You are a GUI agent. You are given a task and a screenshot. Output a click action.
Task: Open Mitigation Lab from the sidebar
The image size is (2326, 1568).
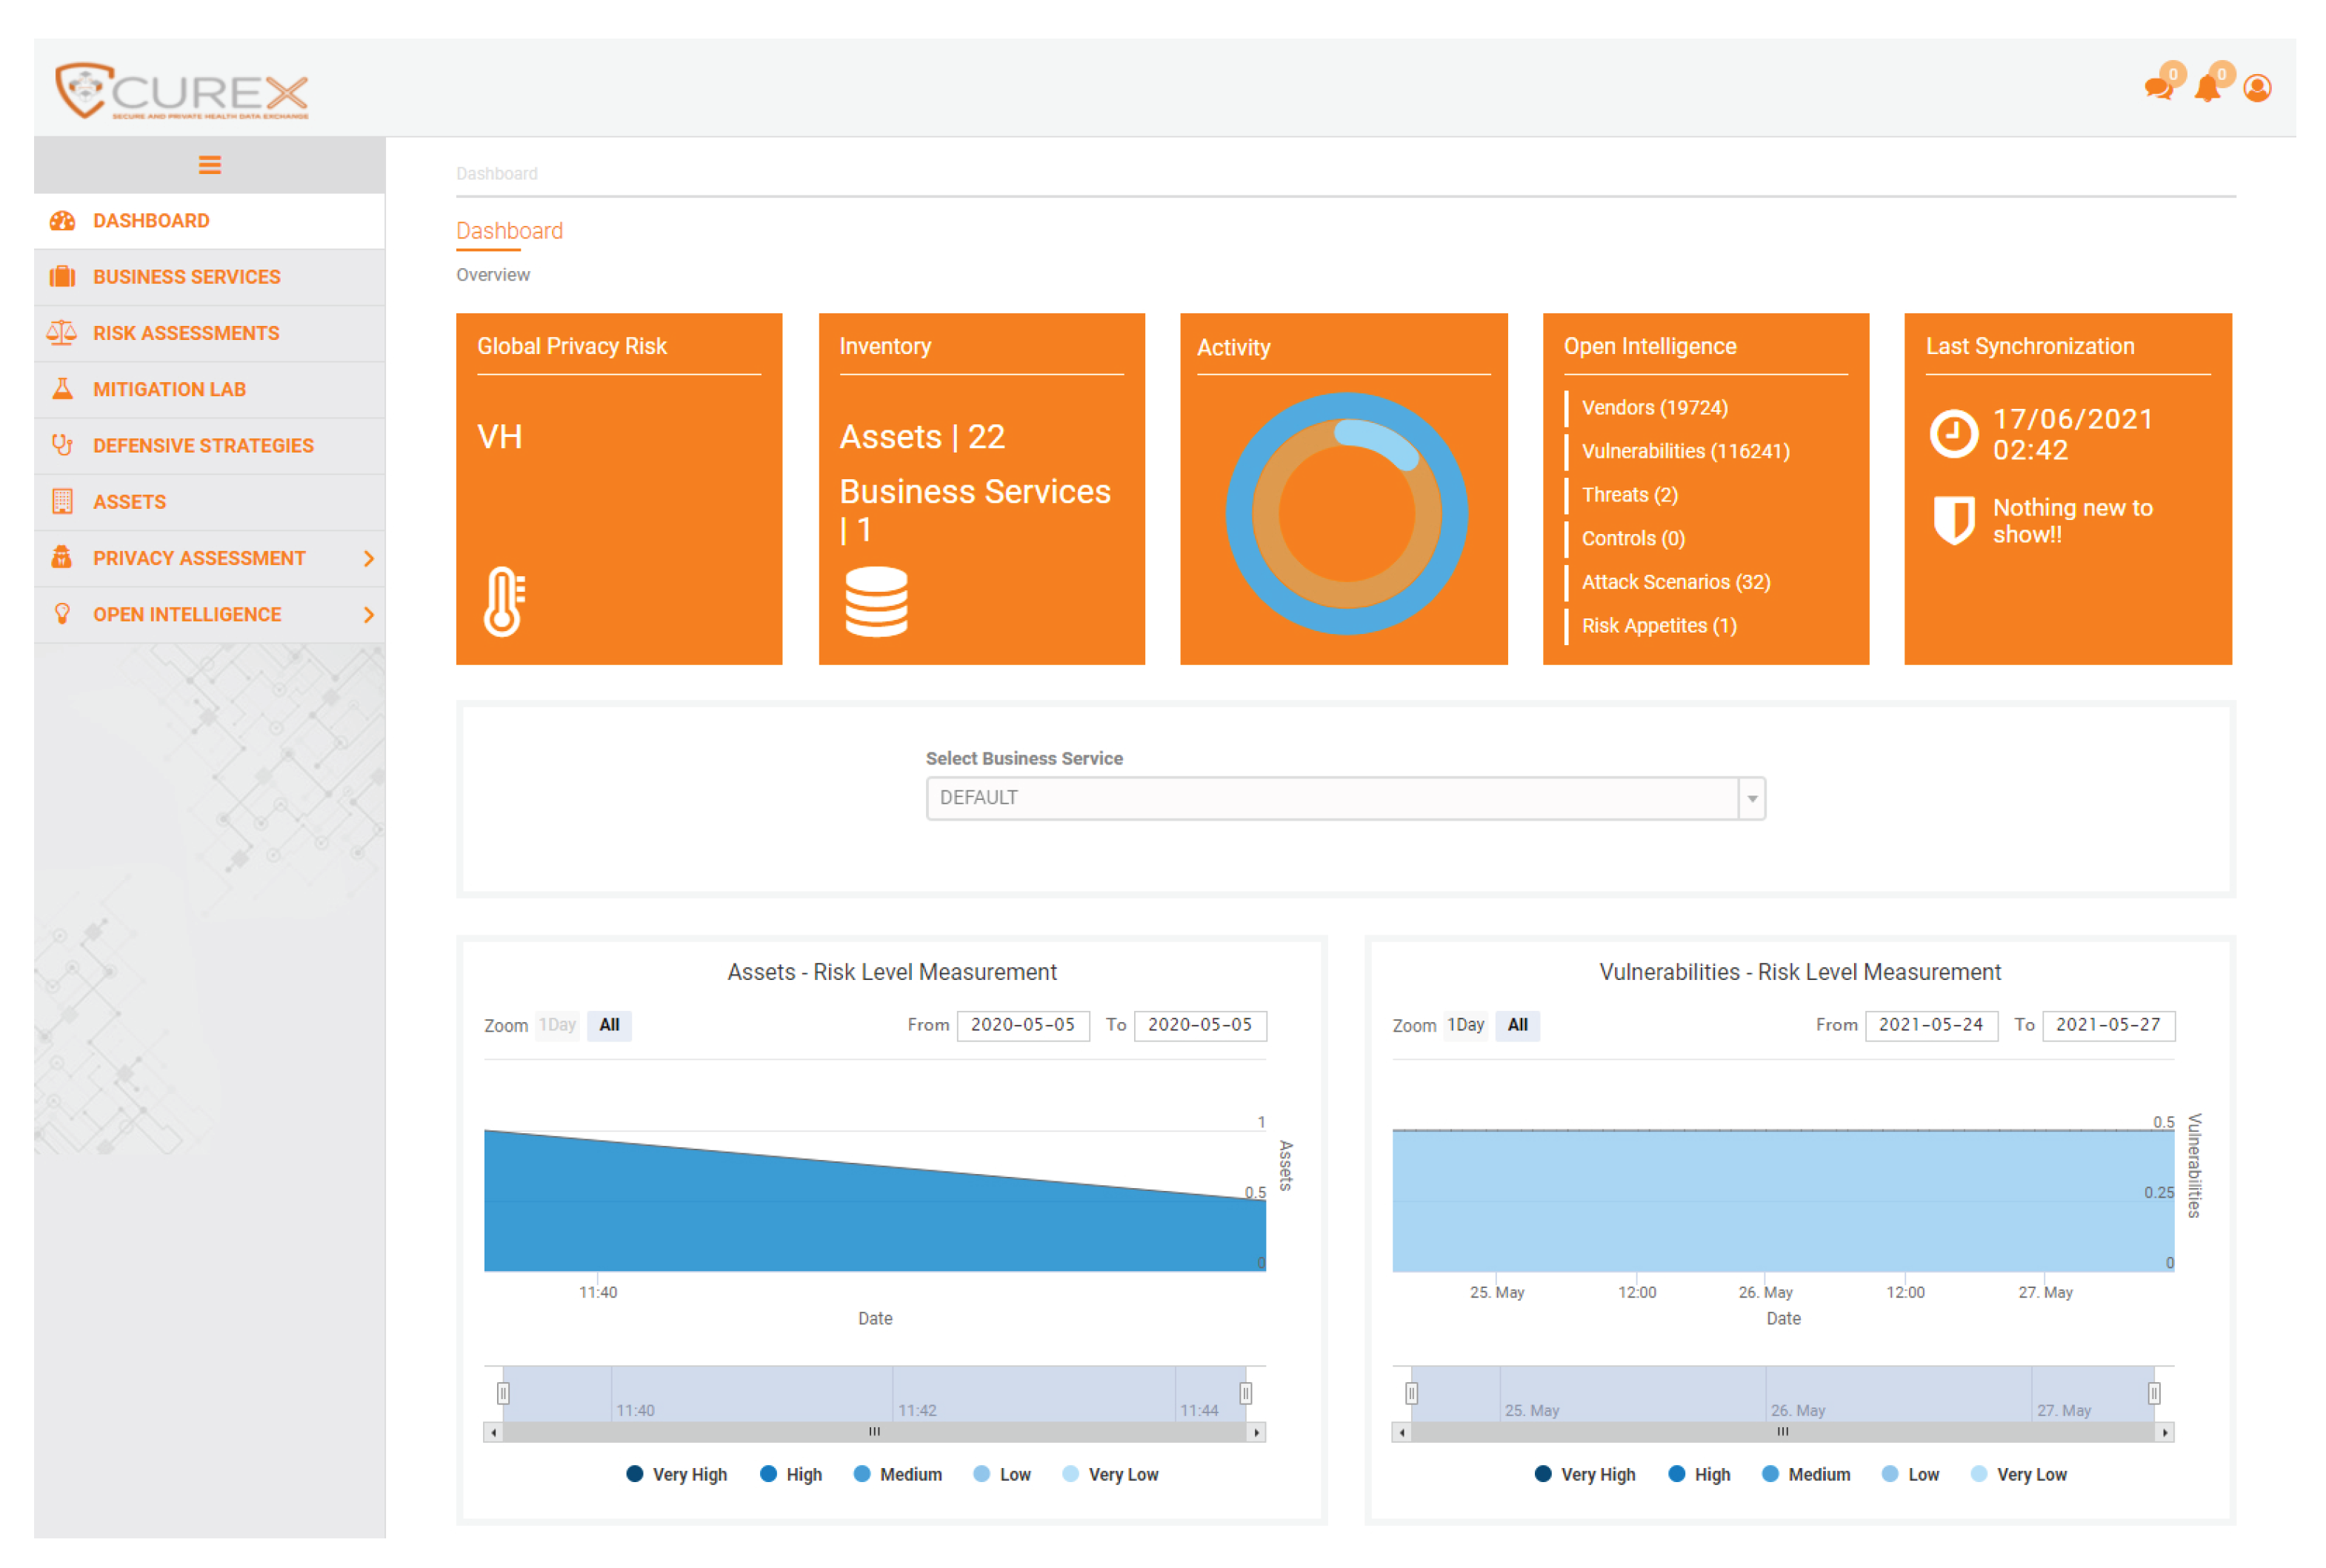pyautogui.click(x=169, y=389)
